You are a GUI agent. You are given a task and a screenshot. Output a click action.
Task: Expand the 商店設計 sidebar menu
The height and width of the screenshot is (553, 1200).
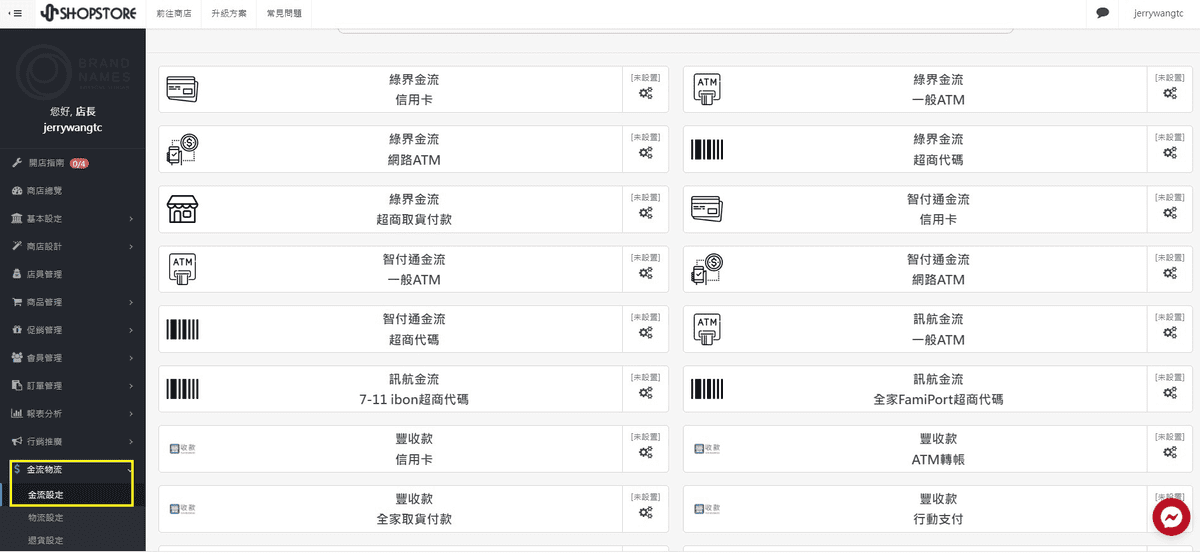(72, 246)
